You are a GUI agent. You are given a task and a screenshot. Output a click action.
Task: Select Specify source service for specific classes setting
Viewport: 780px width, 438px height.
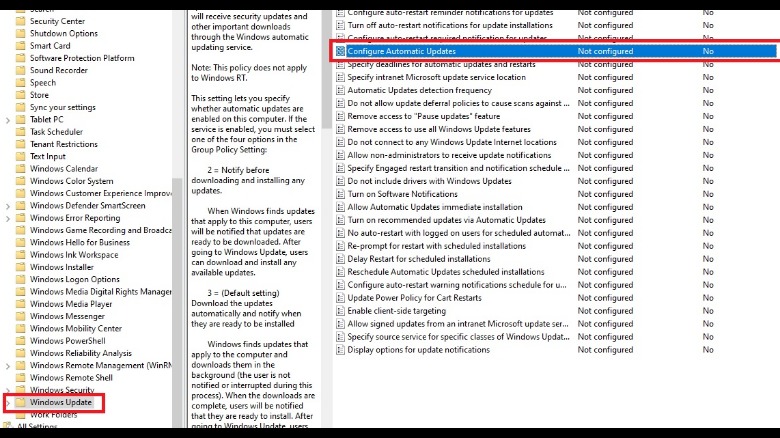pyautogui.click(x=458, y=336)
